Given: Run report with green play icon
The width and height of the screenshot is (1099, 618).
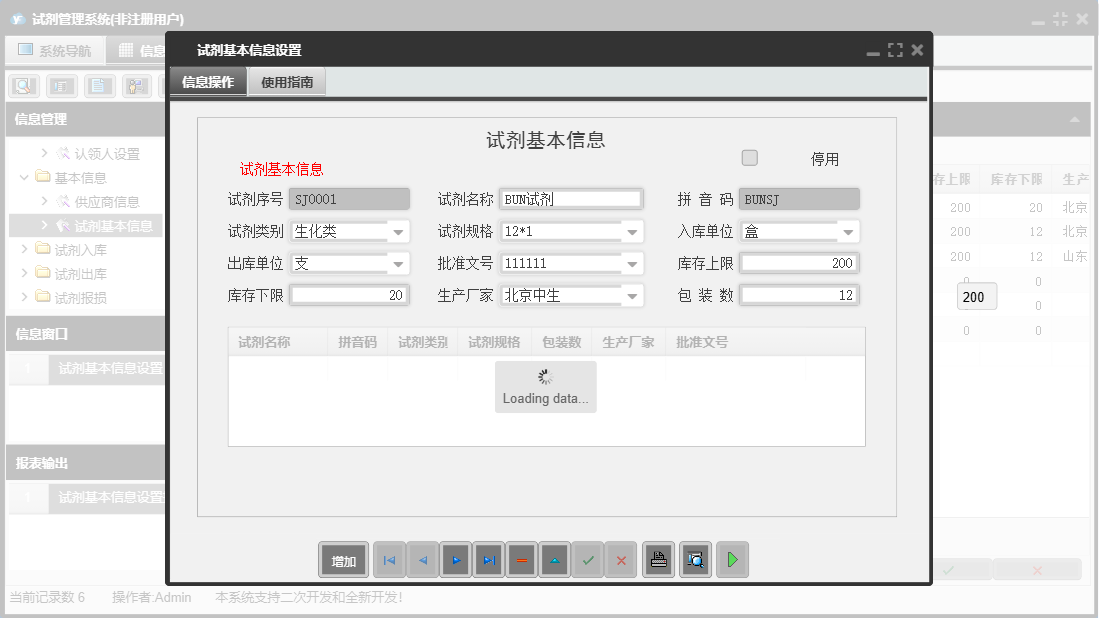Looking at the screenshot, I should tap(732, 559).
